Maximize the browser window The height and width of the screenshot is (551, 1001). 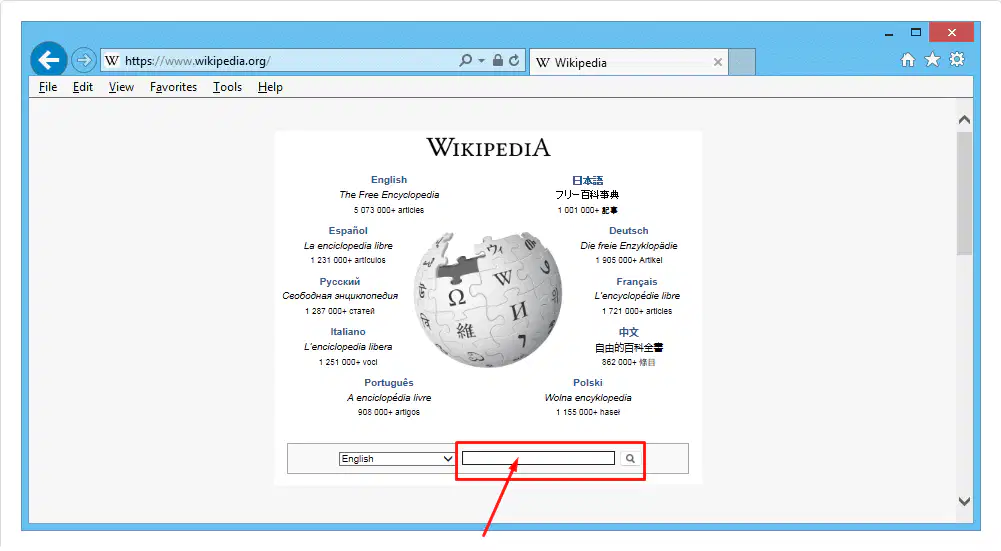click(915, 33)
